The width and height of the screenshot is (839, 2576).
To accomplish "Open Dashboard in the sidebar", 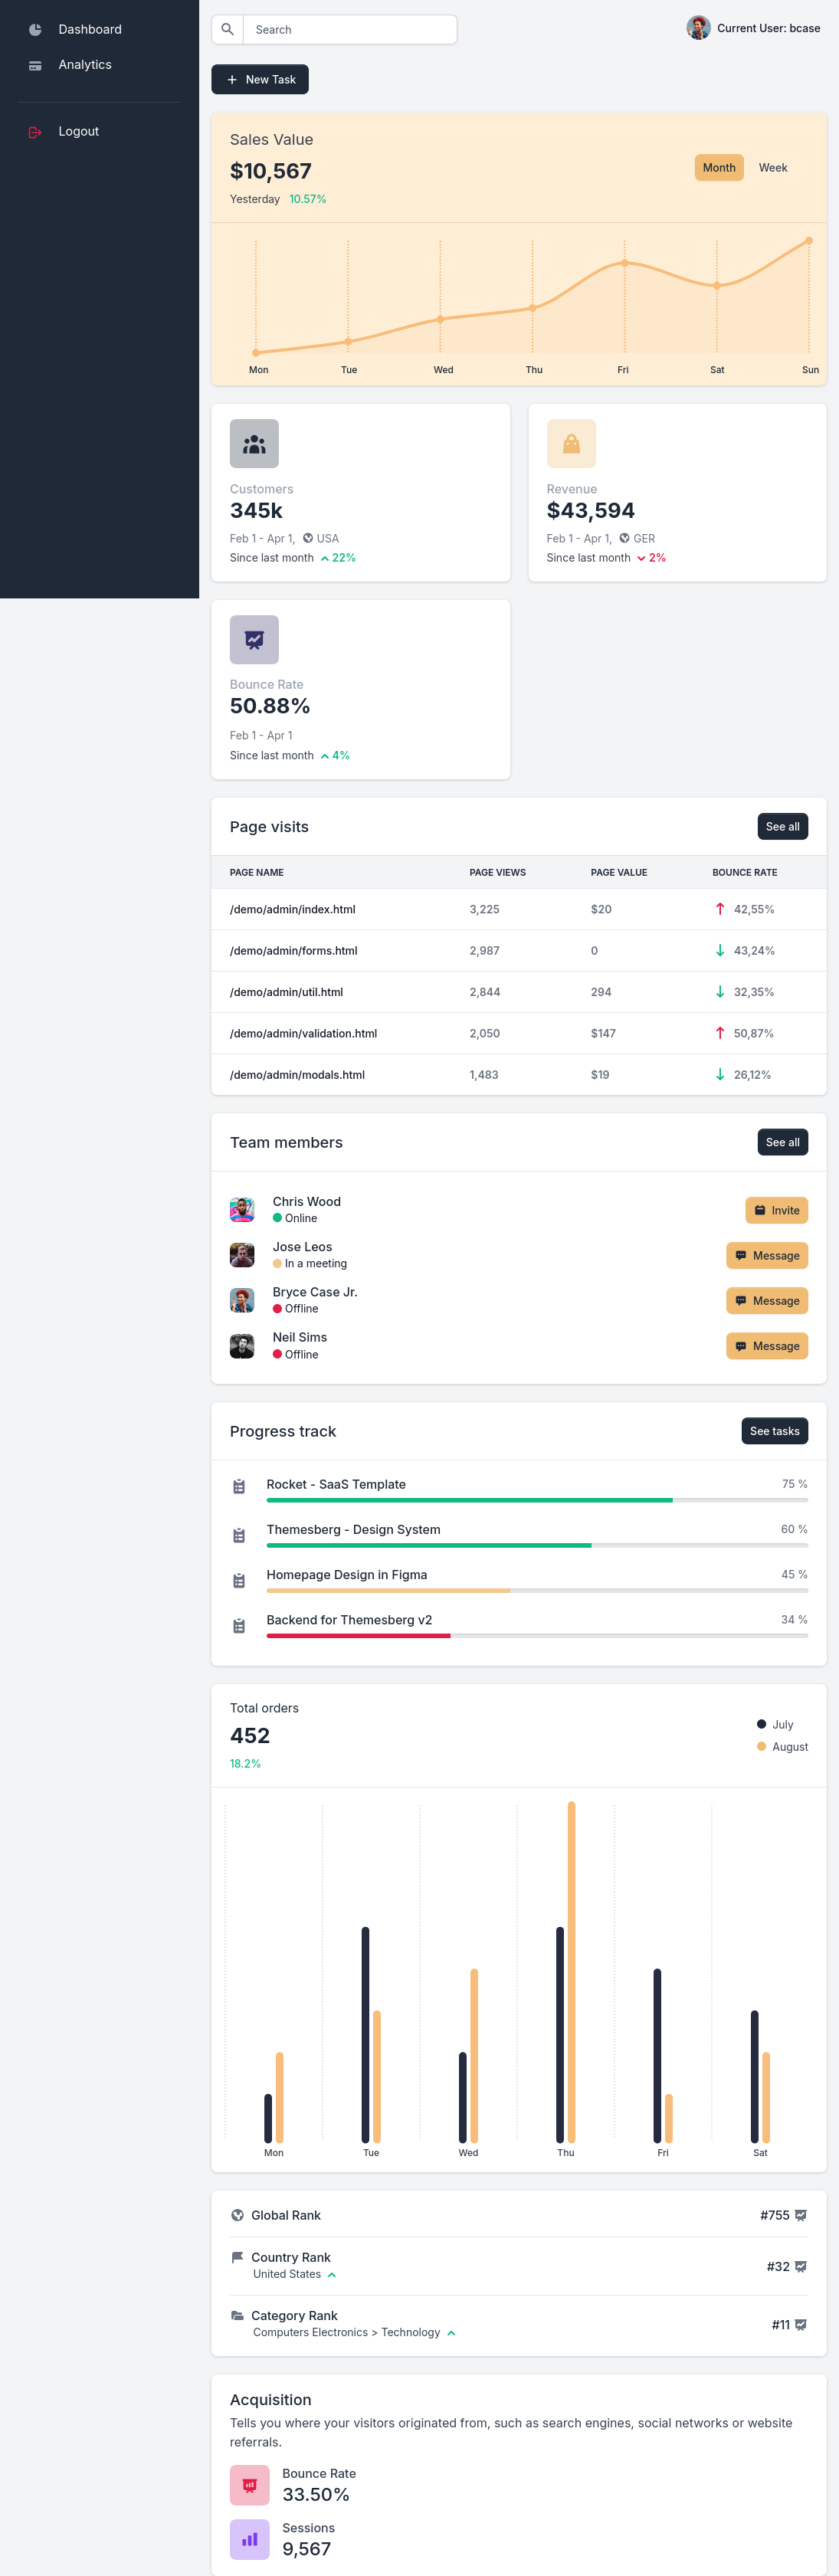I will (x=90, y=30).
